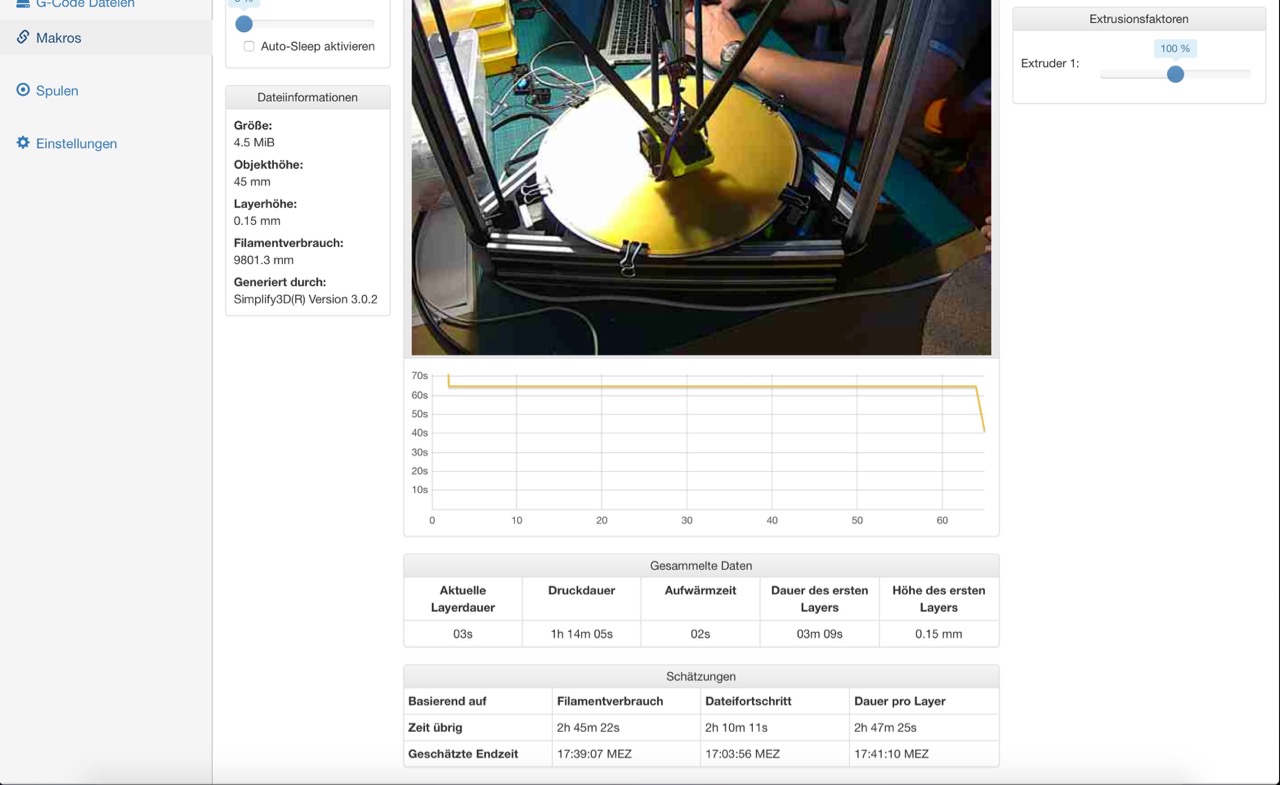Click the G-Code Dateien sidebar icon
1280x785 pixels.
(x=23, y=4)
